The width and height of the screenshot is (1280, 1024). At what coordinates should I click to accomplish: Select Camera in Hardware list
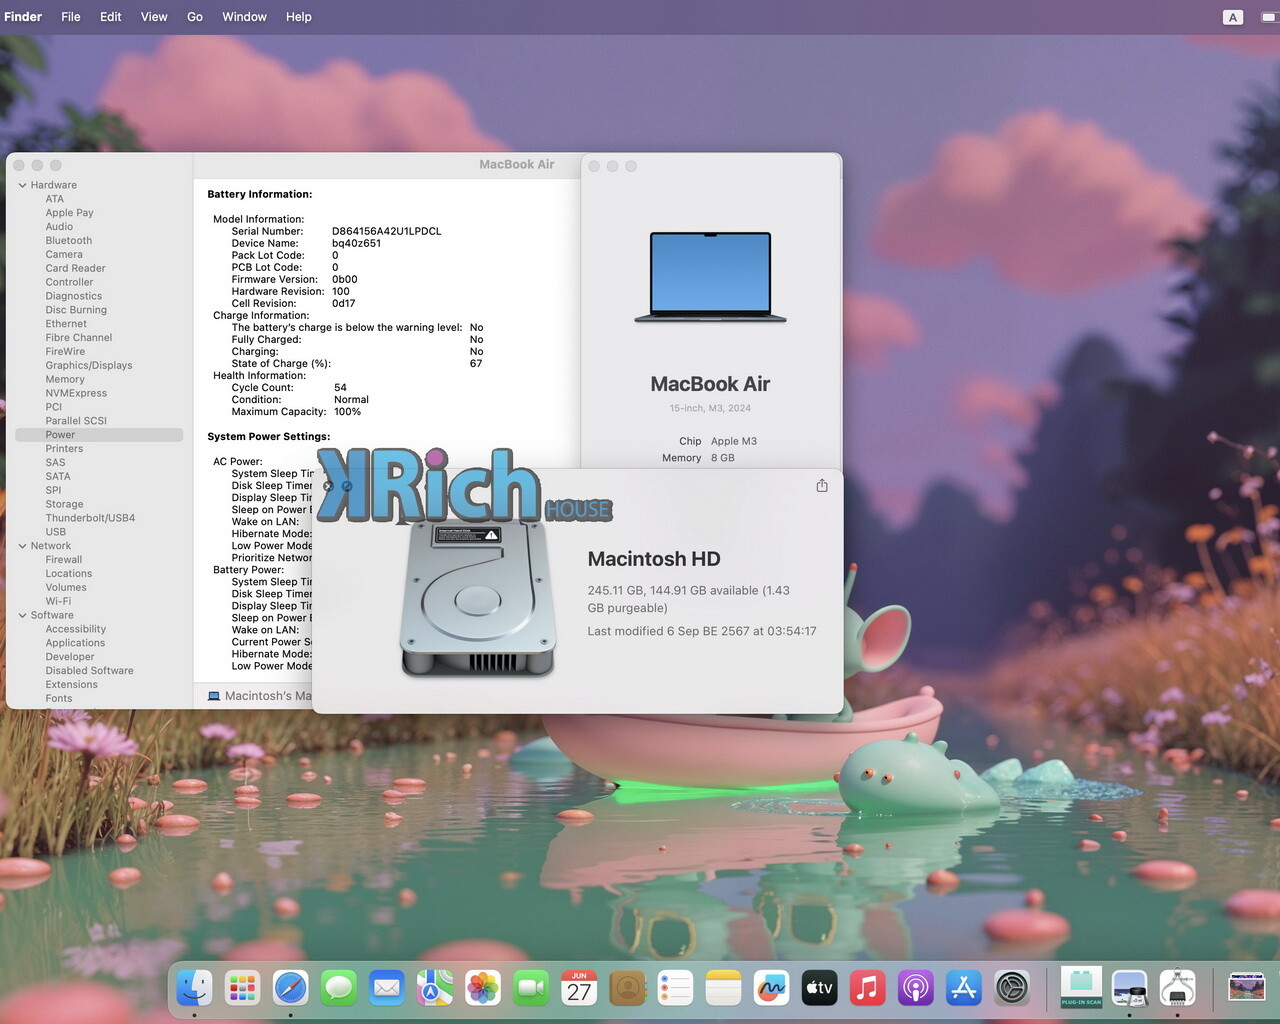click(64, 255)
